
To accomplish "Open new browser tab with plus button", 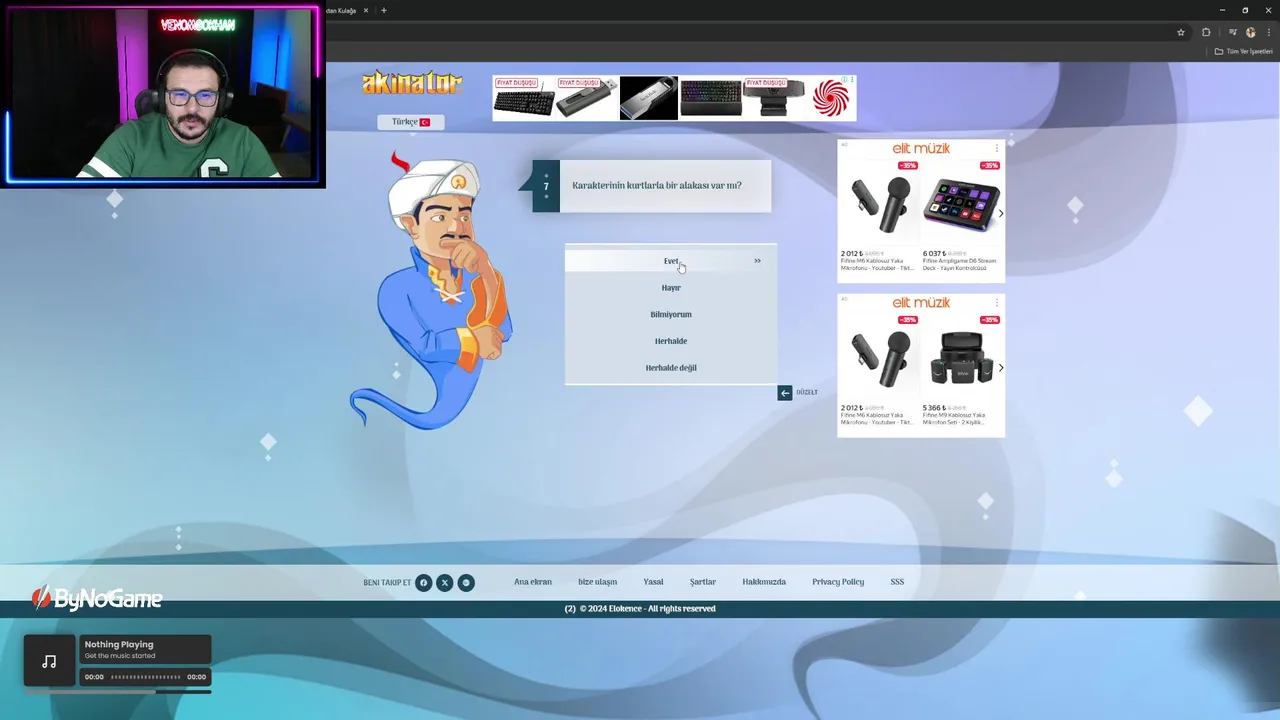I will point(384,10).
